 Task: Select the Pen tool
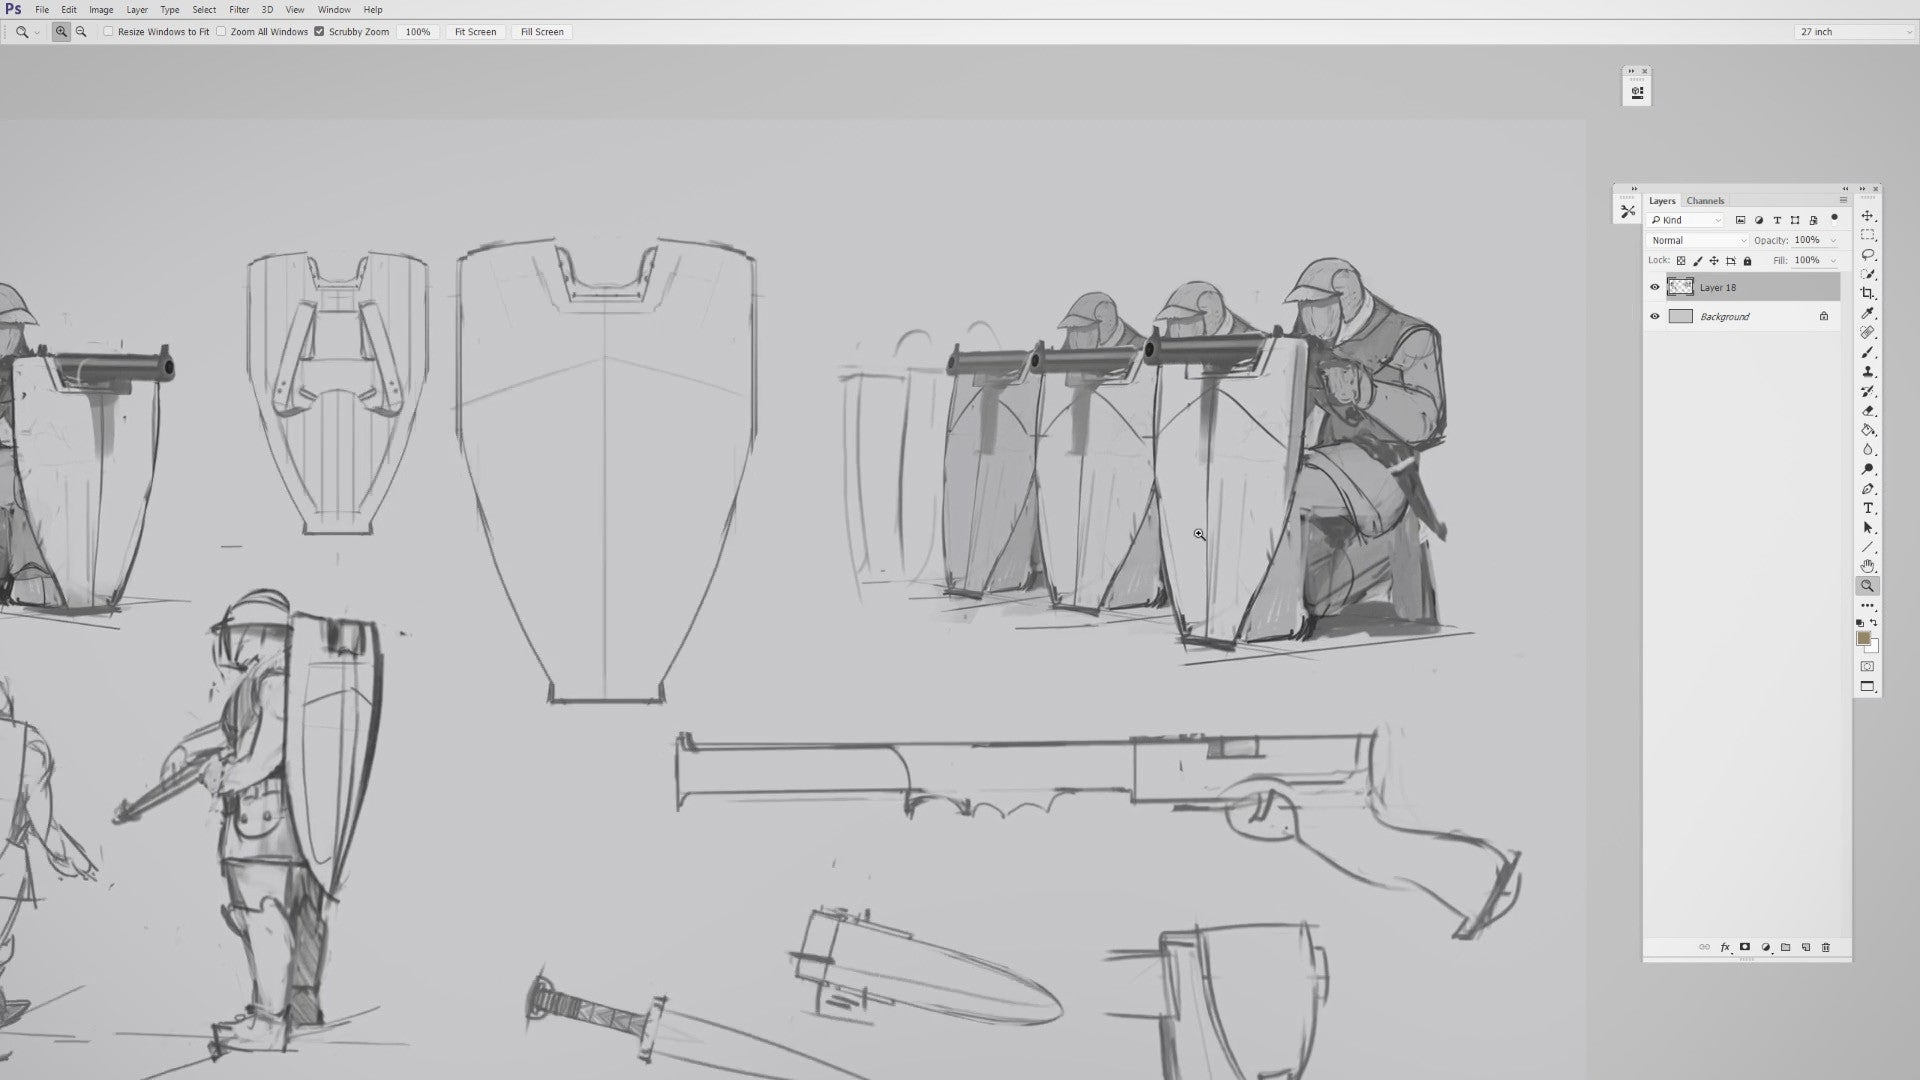coord(1867,489)
